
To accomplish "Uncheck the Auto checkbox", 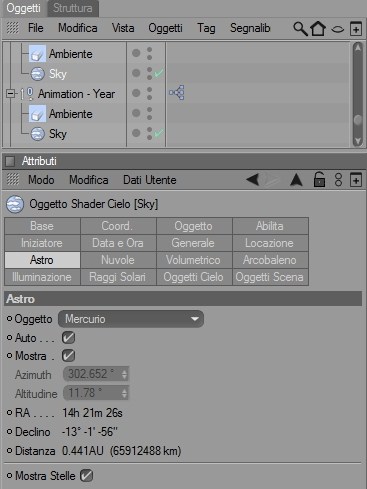I will 68,337.
